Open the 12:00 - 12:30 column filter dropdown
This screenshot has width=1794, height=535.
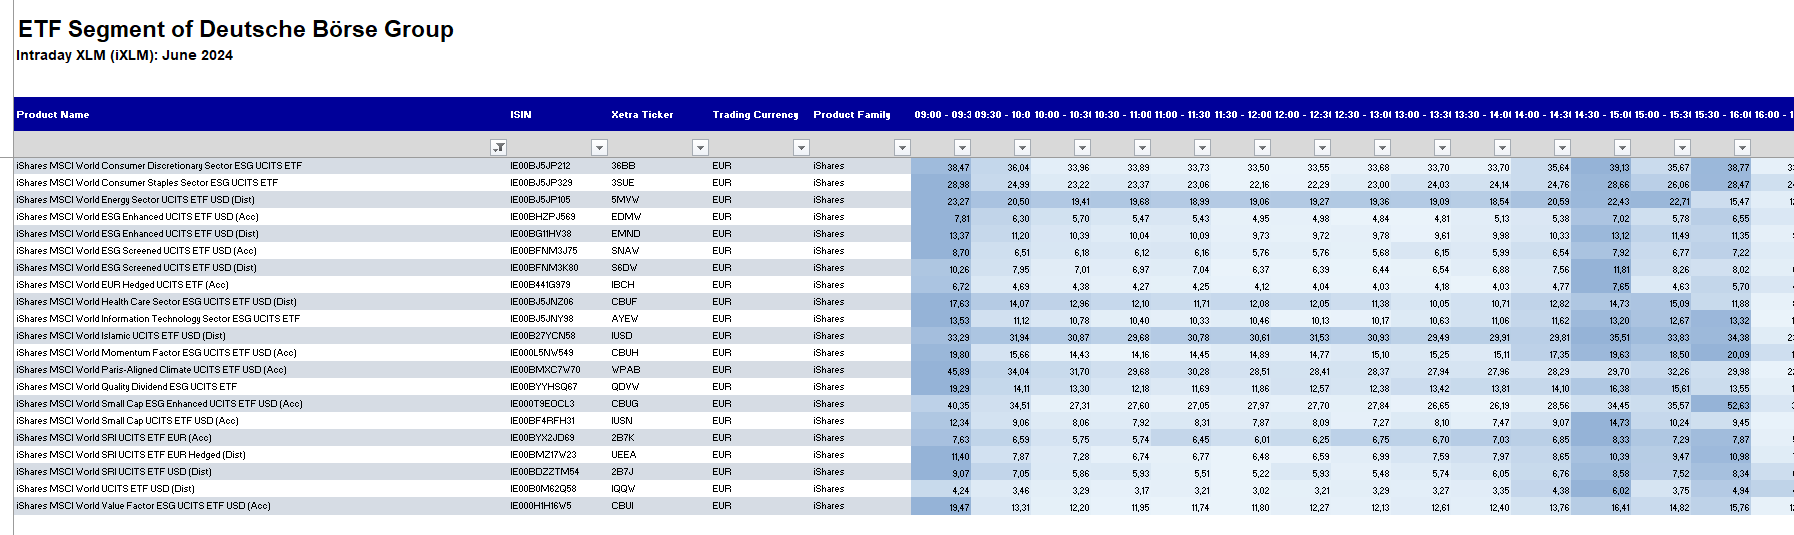pos(1322,147)
